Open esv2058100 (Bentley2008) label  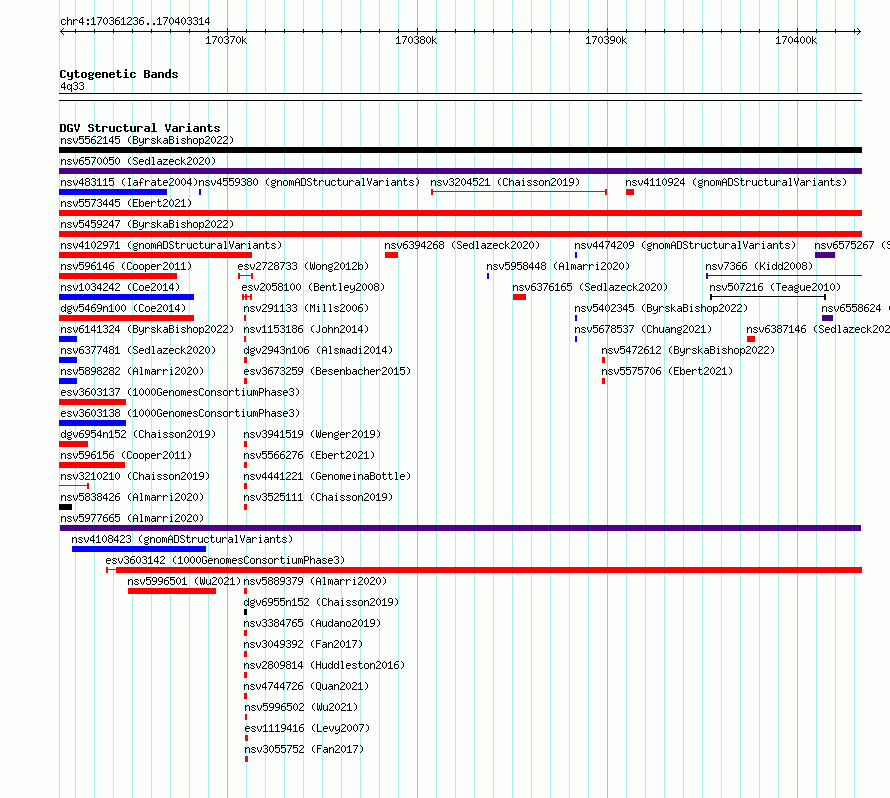click(x=313, y=287)
